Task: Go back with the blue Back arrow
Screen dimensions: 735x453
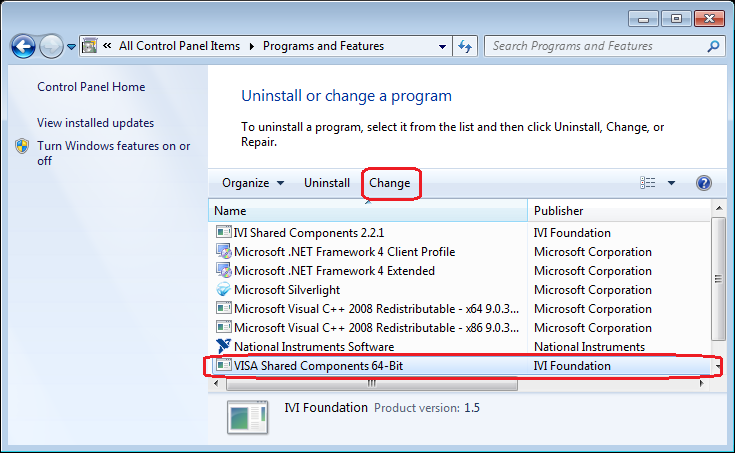Action: (x=23, y=46)
